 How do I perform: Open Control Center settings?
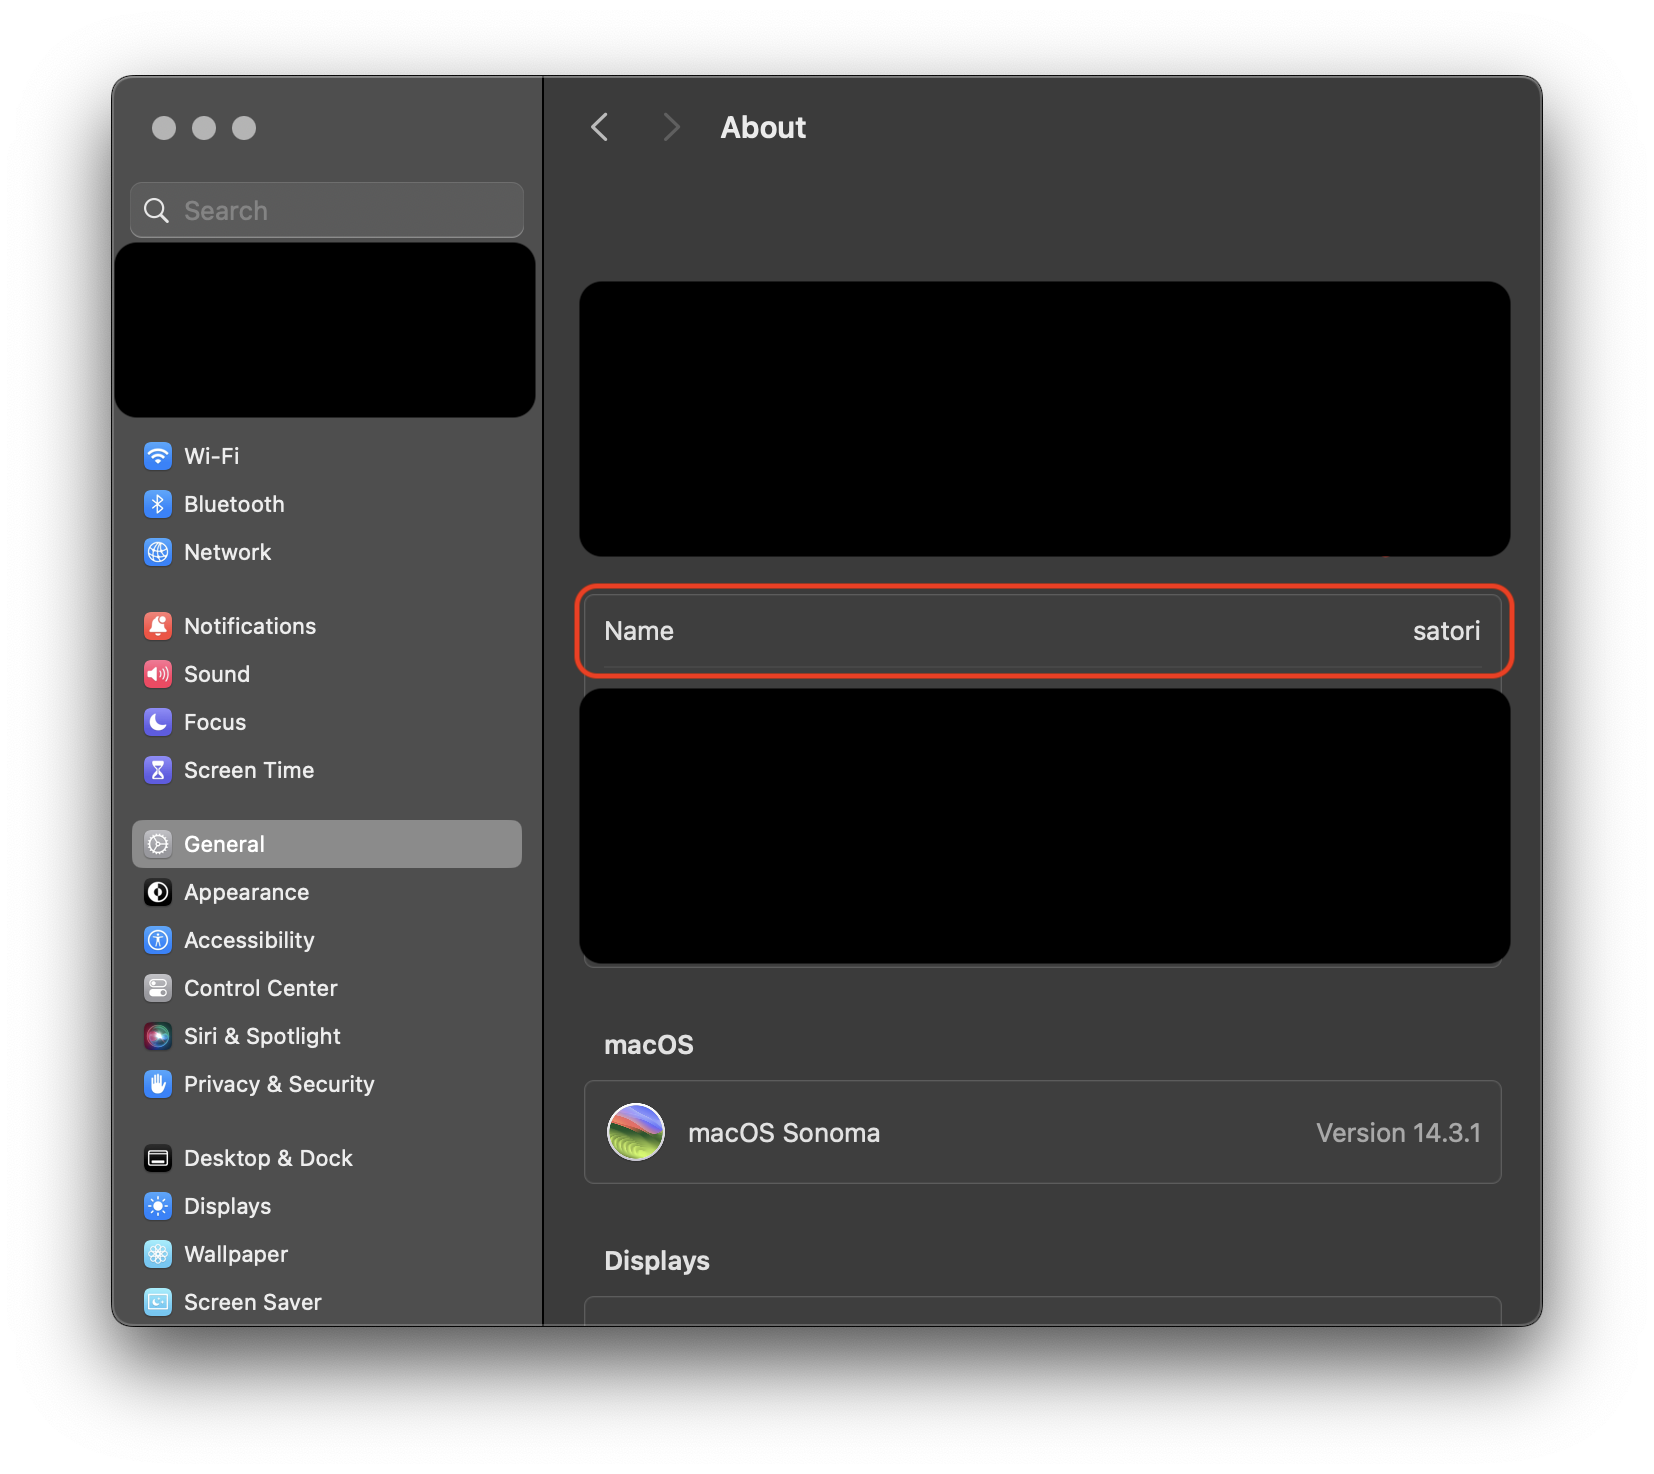[260, 988]
